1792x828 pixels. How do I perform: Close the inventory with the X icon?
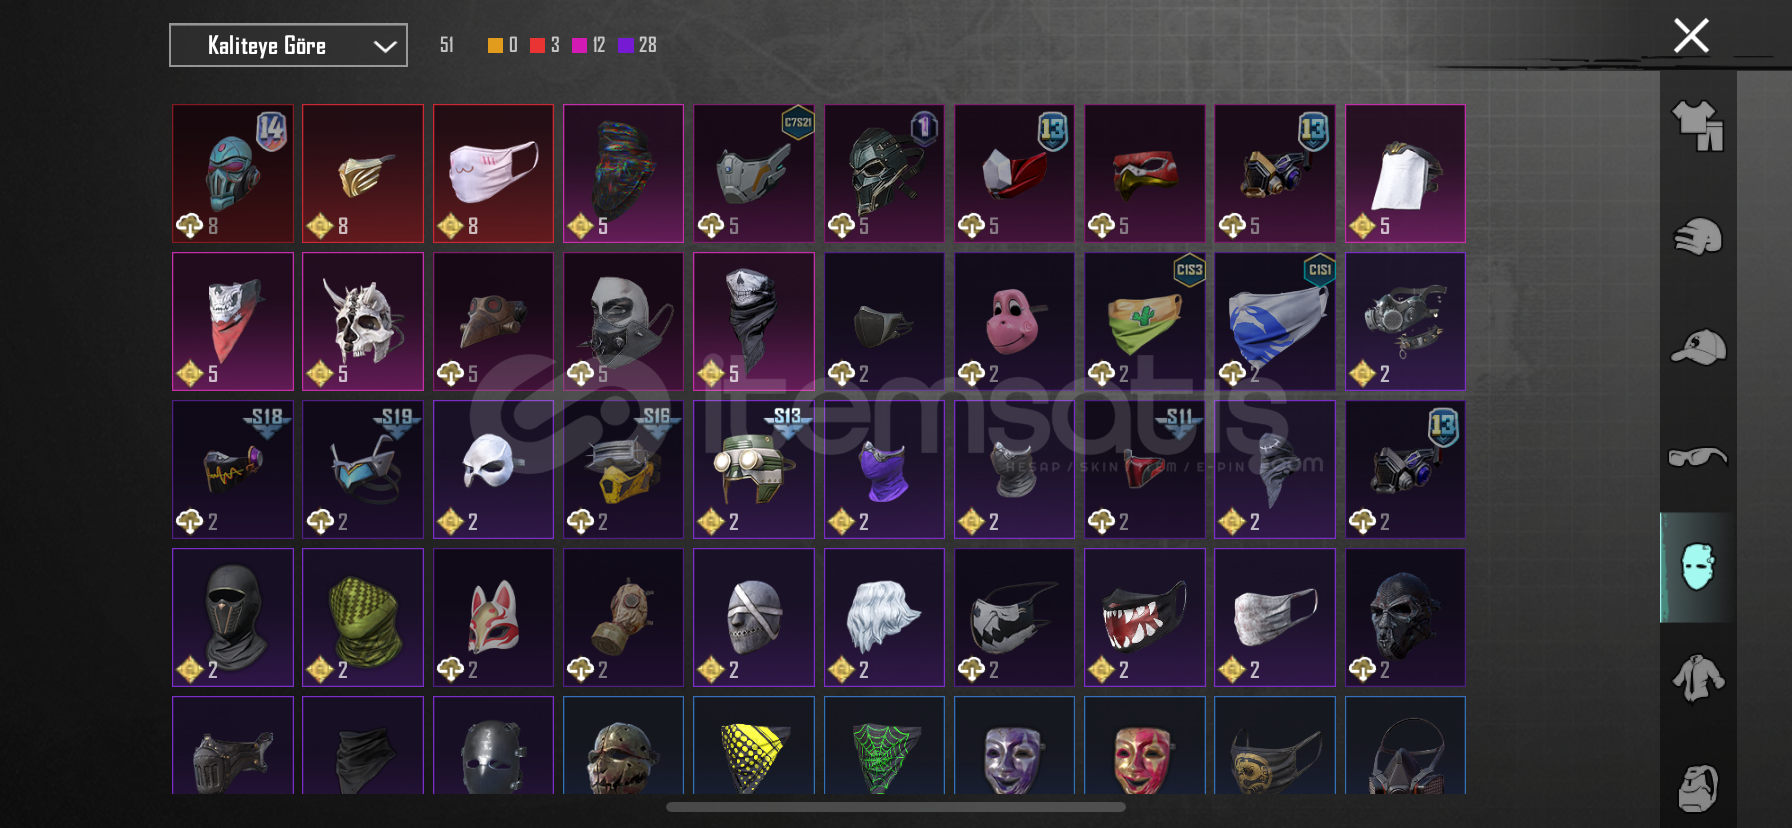click(x=1691, y=36)
